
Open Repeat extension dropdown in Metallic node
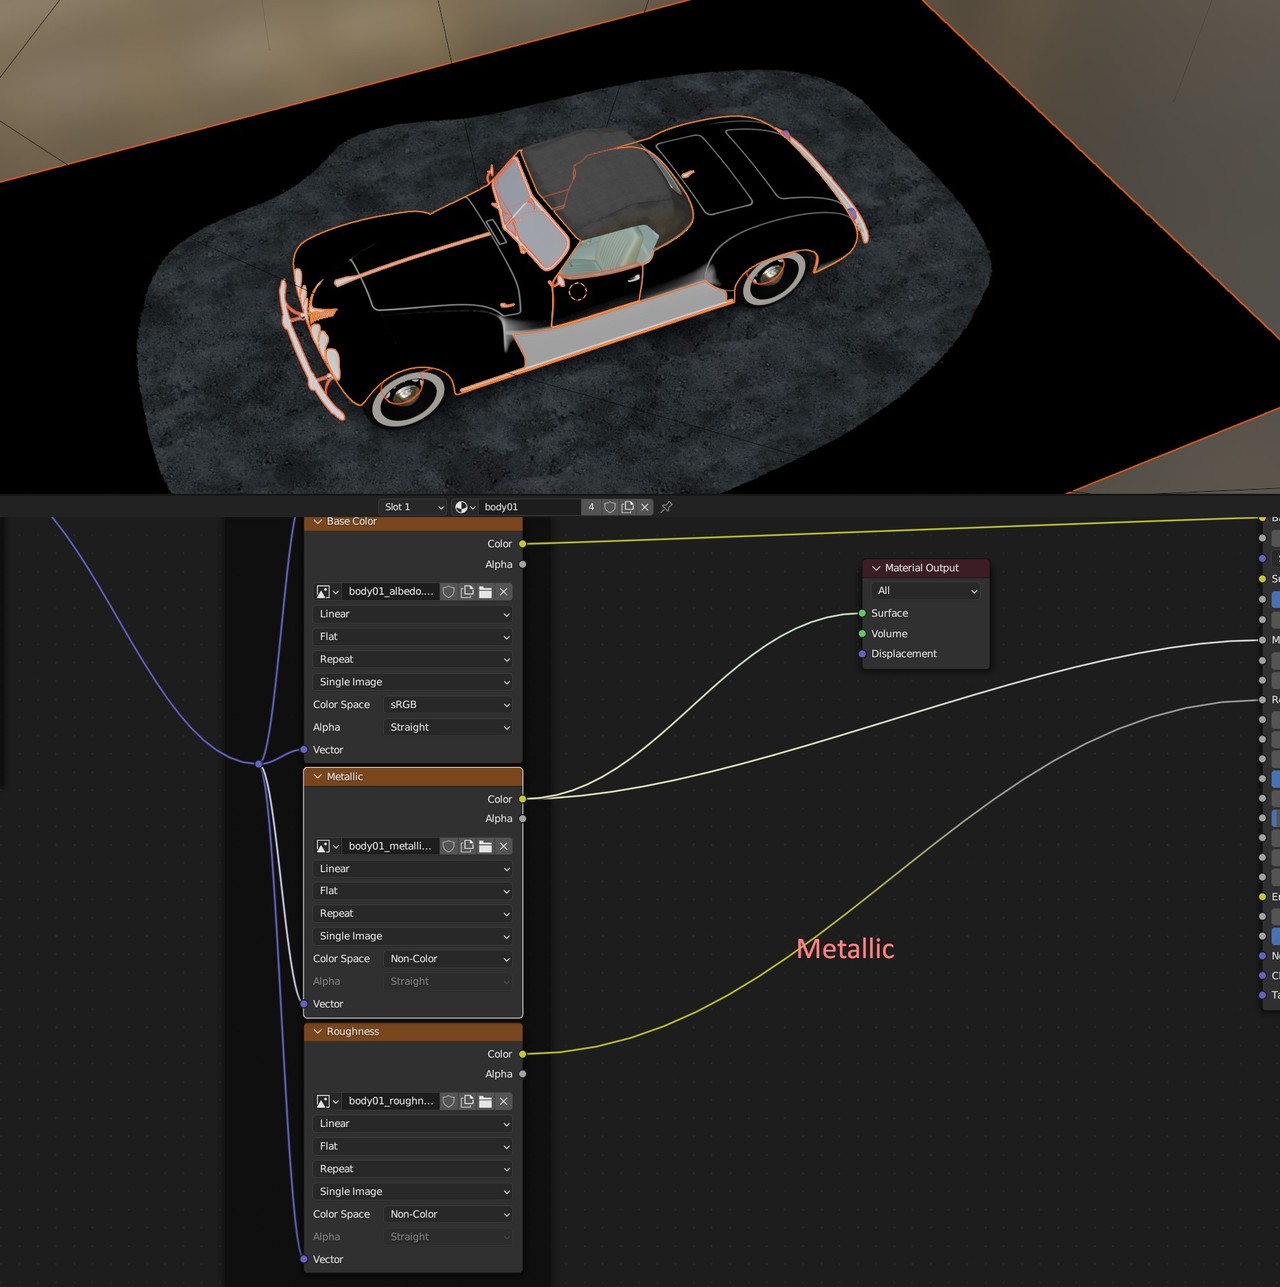pos(413,914)
